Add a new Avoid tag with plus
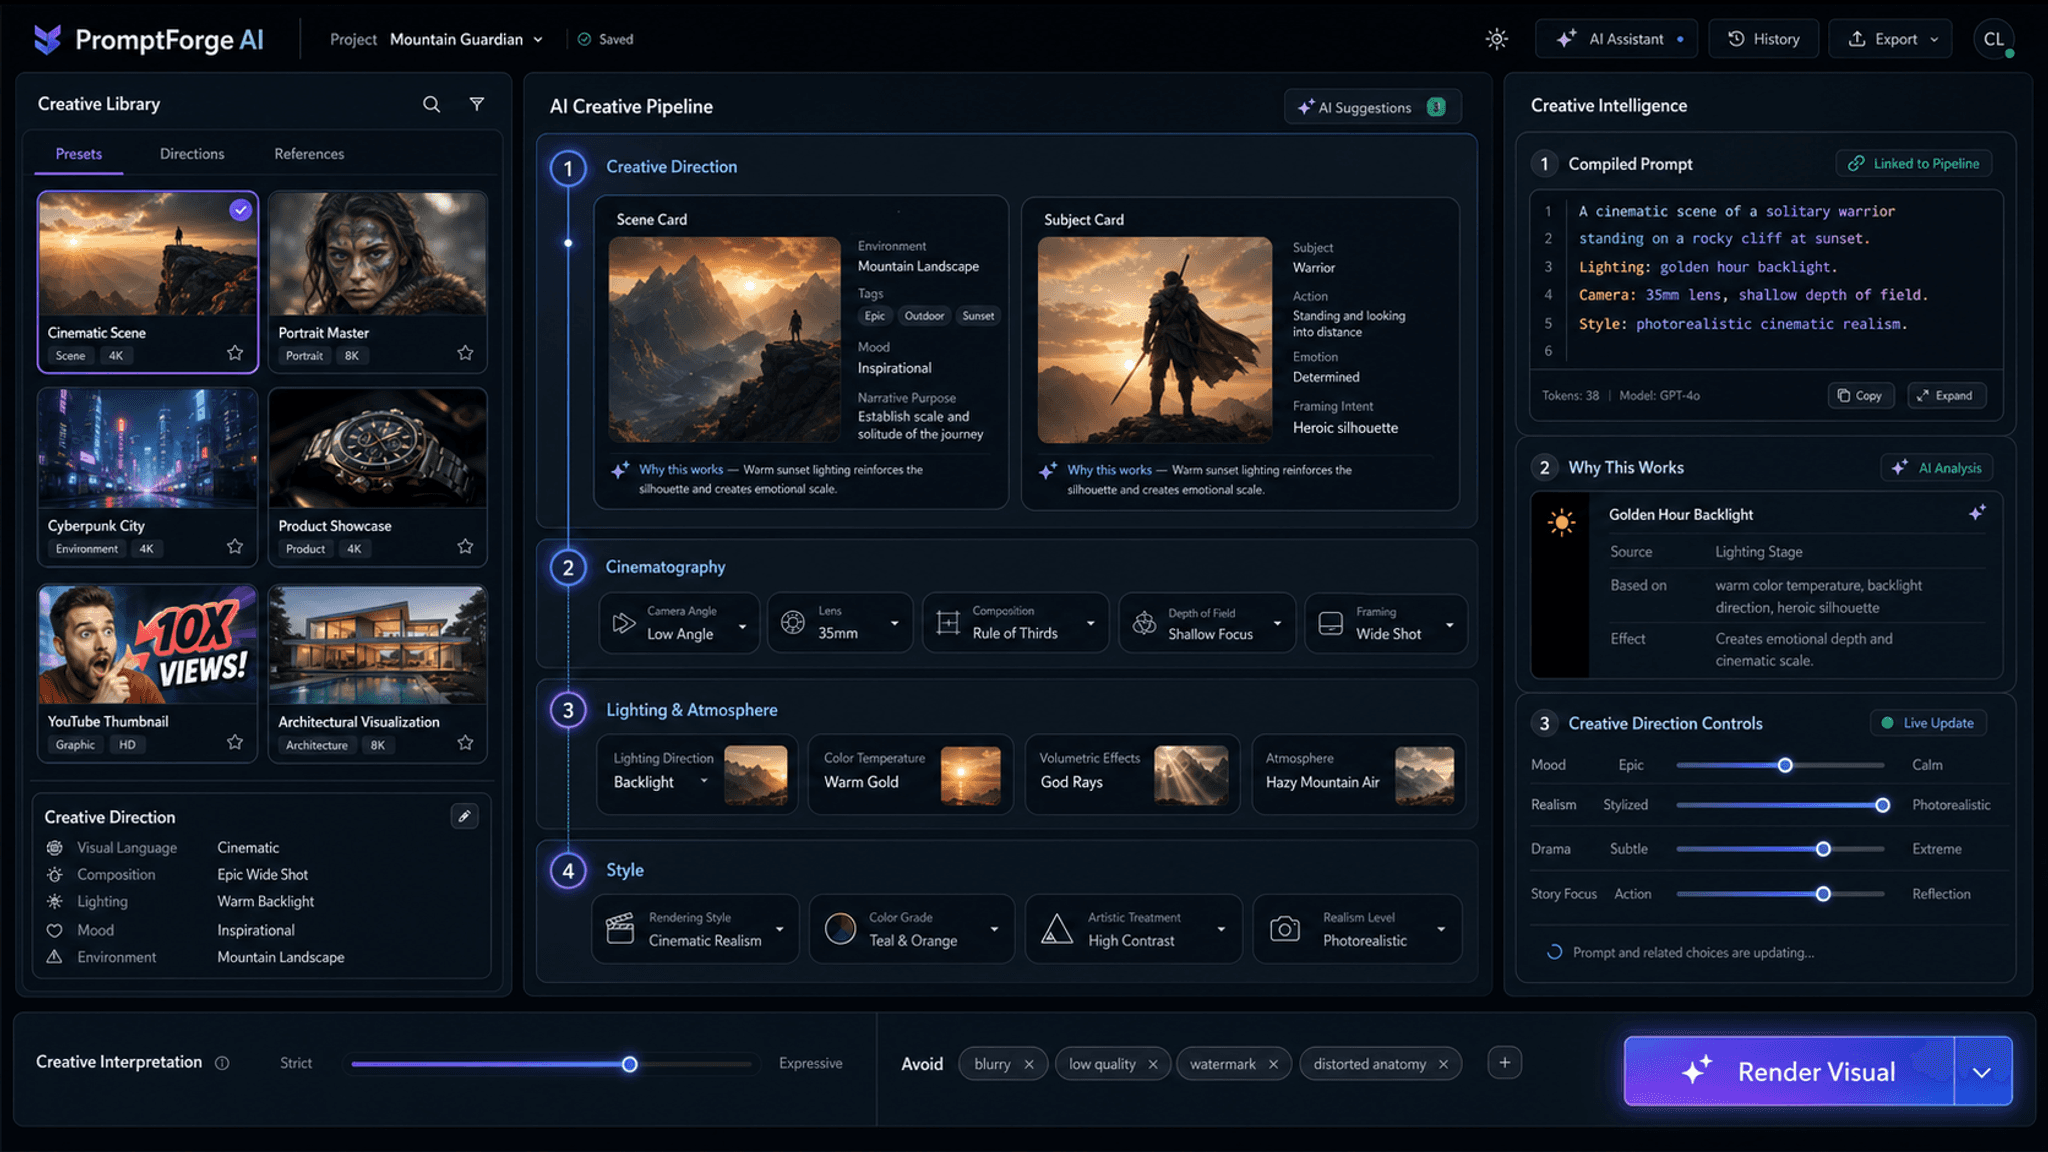 tap(1504, 1062)
